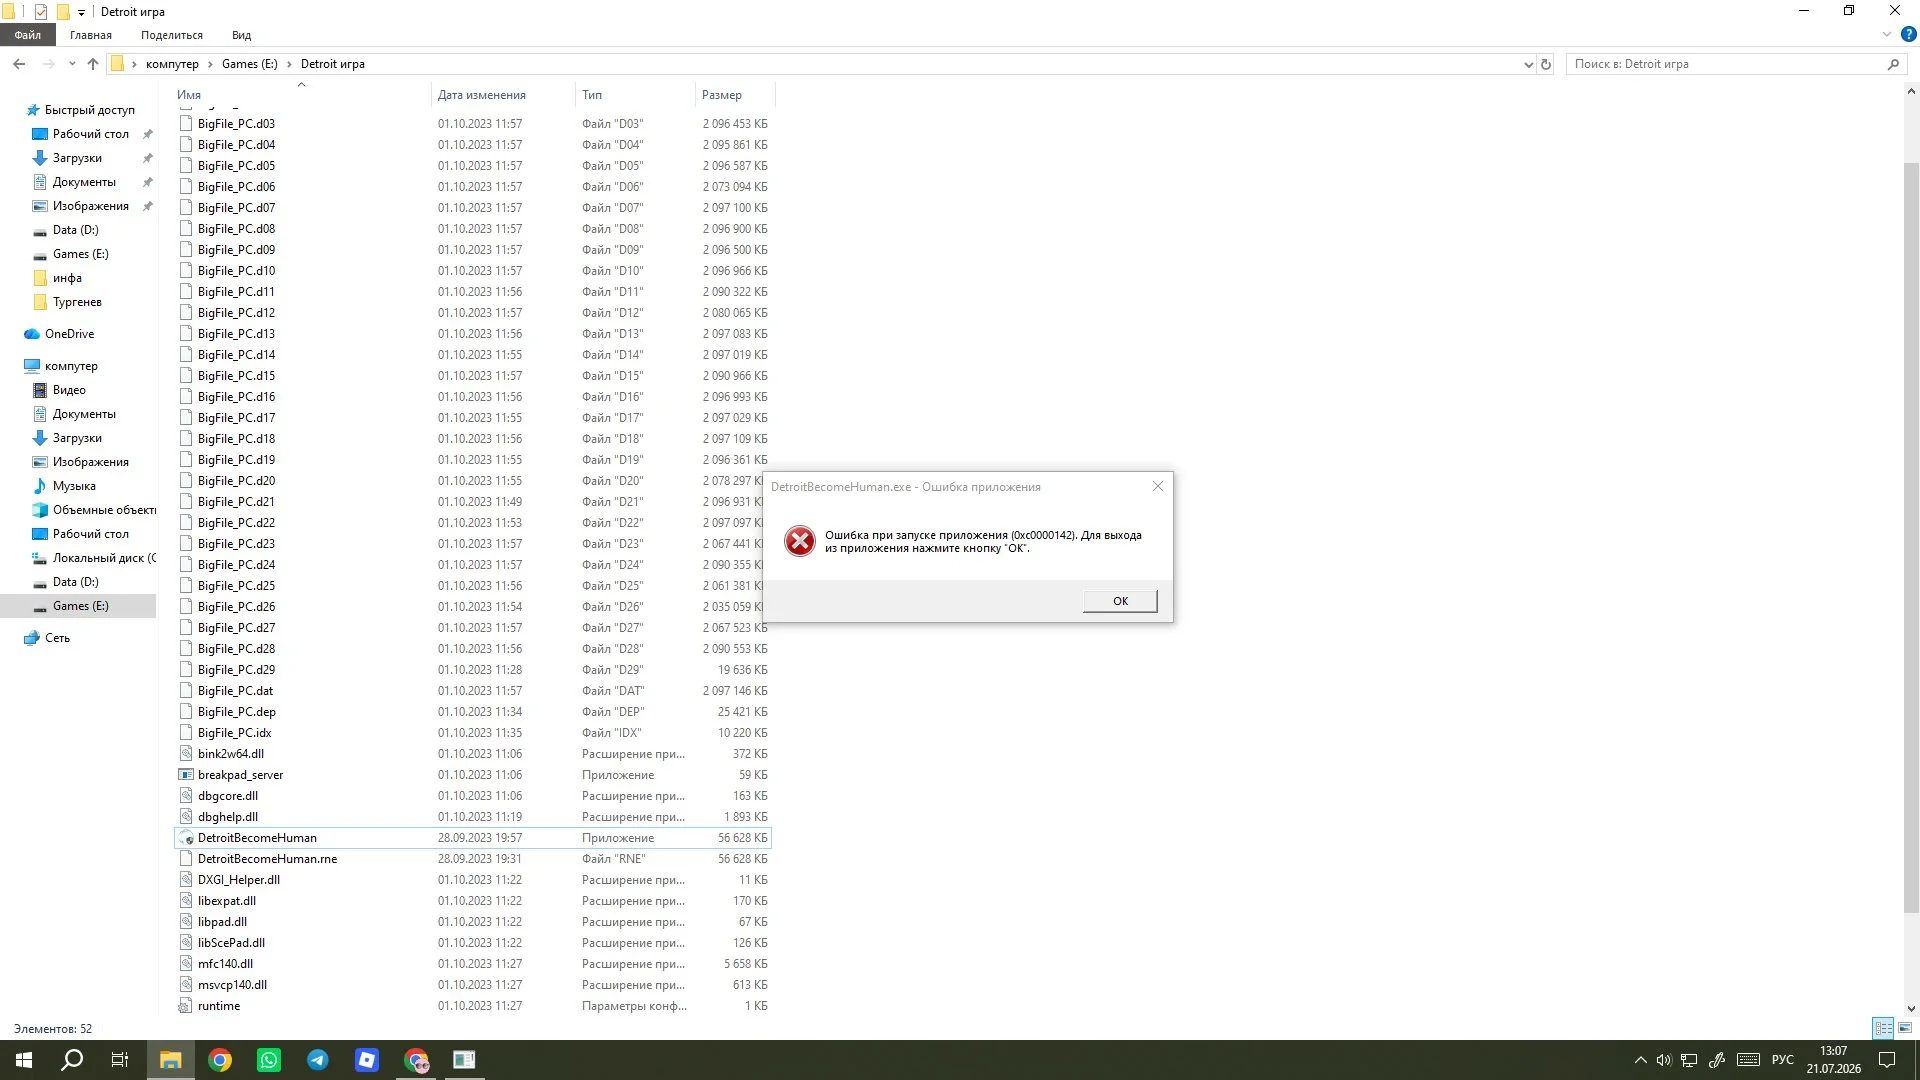The image size is (1920, 1080).
Task: Open Быстрый доступ in the sidebar
Action: click(x=90, y=110)
